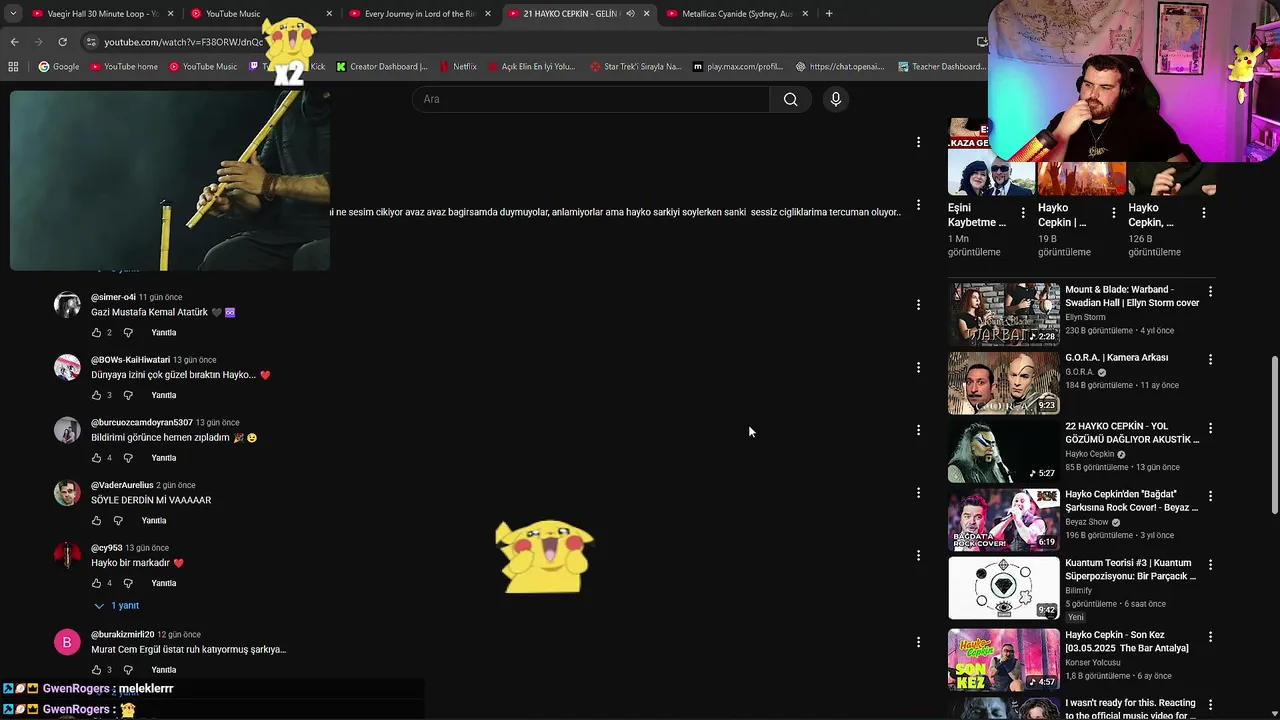Open Hayko Cepkin - Son Kez video title
The image size is (1280, 720).
coord(1127,642)
